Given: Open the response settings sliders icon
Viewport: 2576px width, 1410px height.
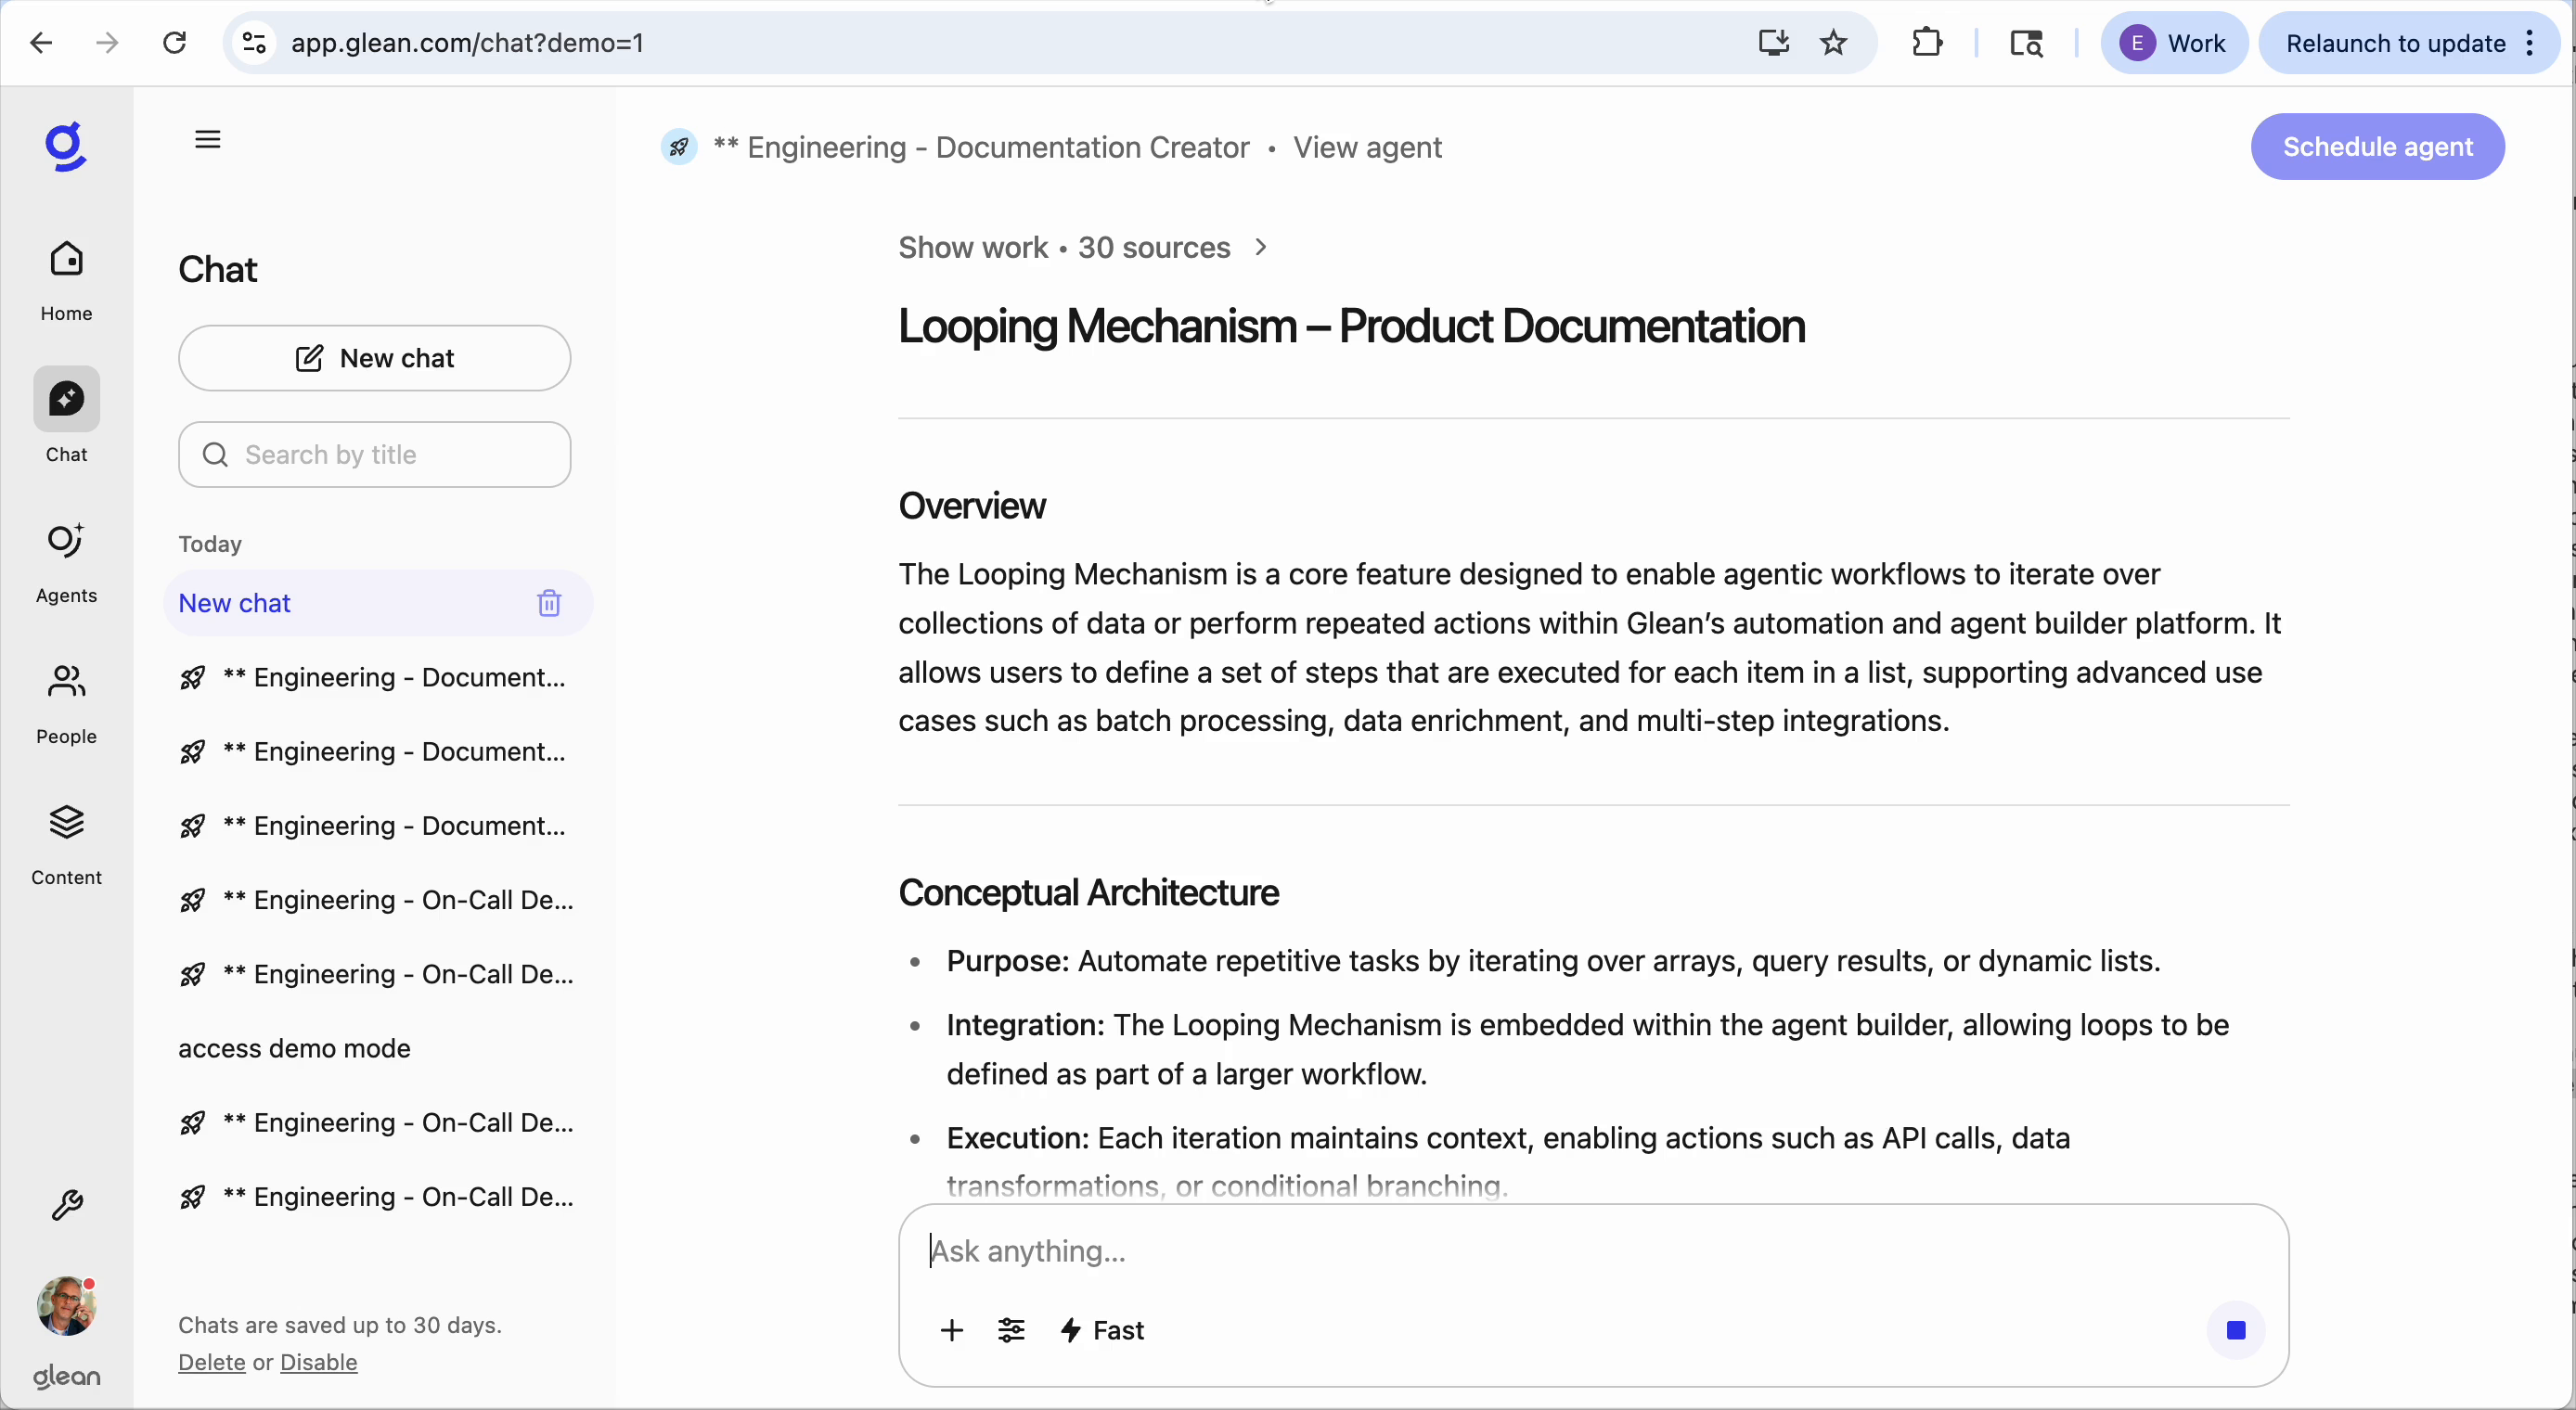Looking at the screenshot, I should pyautogui.click(x=1011, y=1330).
